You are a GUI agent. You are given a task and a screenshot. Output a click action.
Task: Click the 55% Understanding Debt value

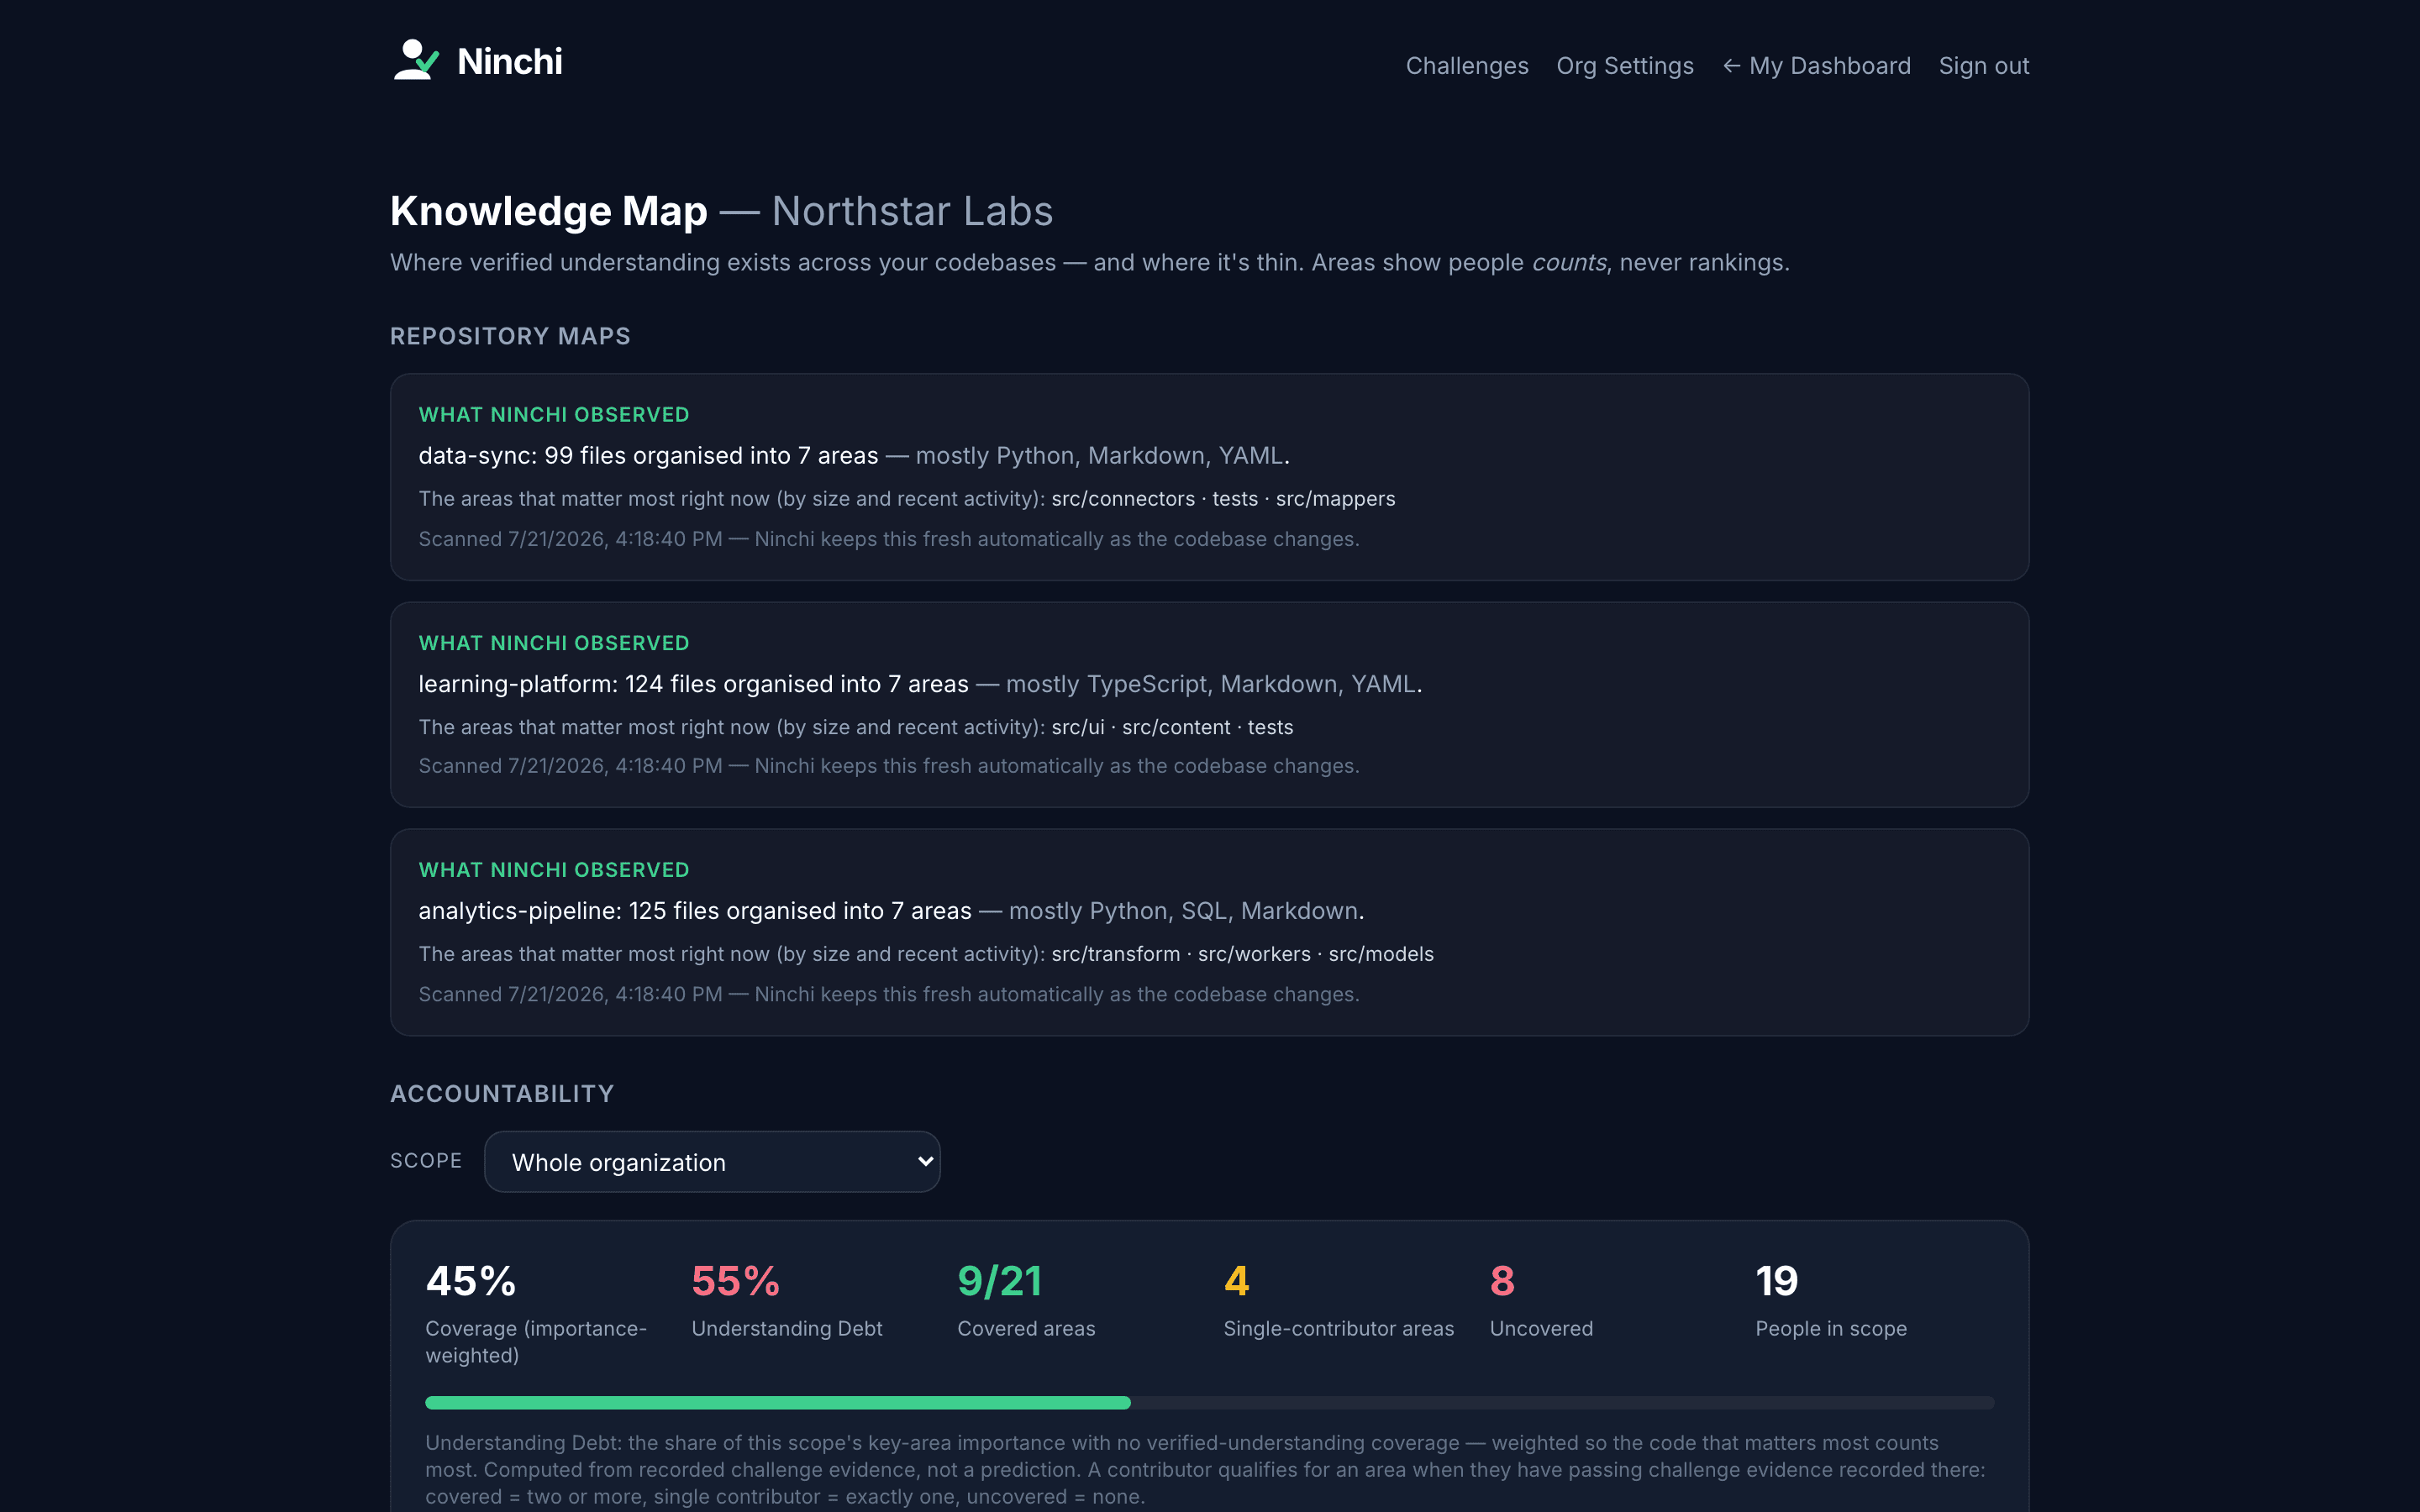tap(736, 1281)
